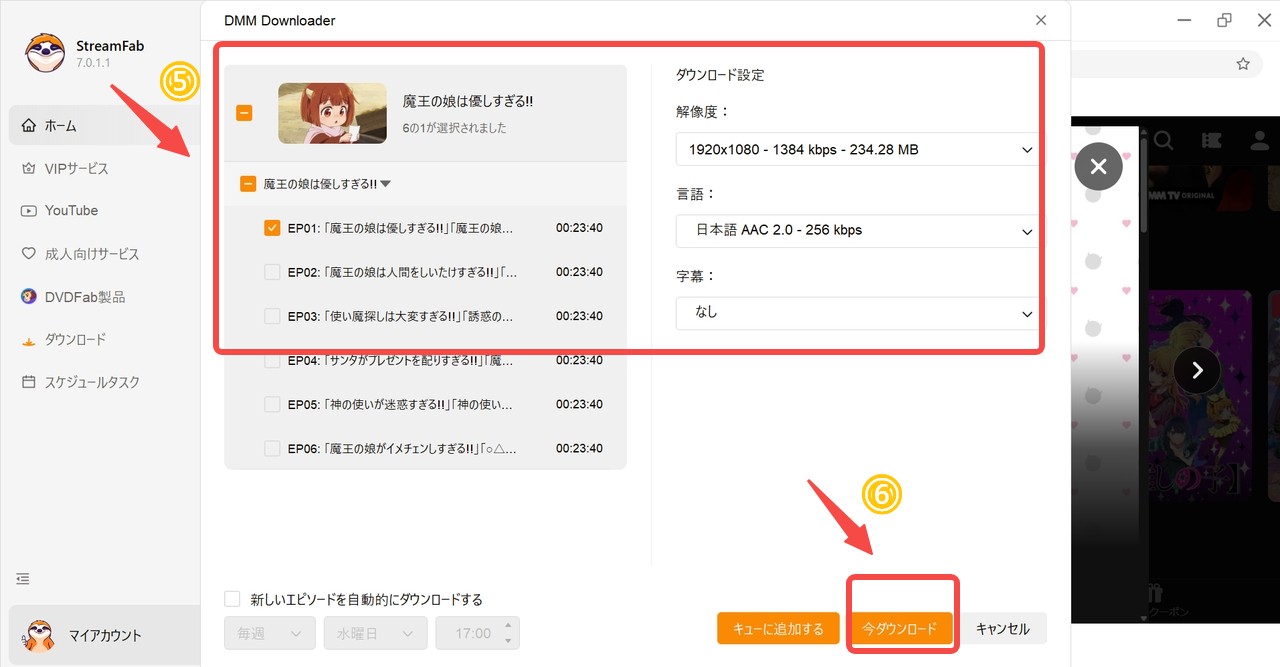Screen dimensions: 1280x667
Task: Uncheck the EP01 episode checkbox
Action: tap(271, 227)
